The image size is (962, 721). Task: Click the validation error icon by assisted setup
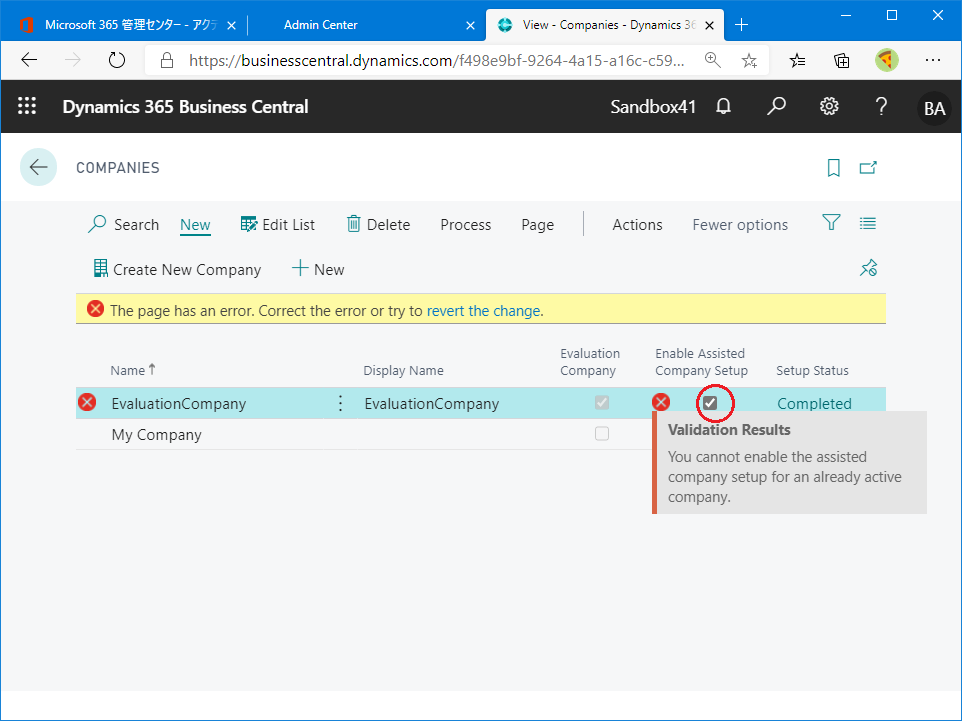pyautogui.click(x=661, y=403)
